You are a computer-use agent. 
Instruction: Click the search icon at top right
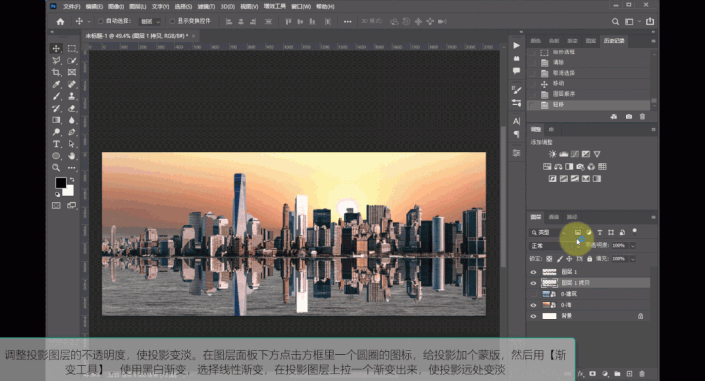click(x=615, y=21)
